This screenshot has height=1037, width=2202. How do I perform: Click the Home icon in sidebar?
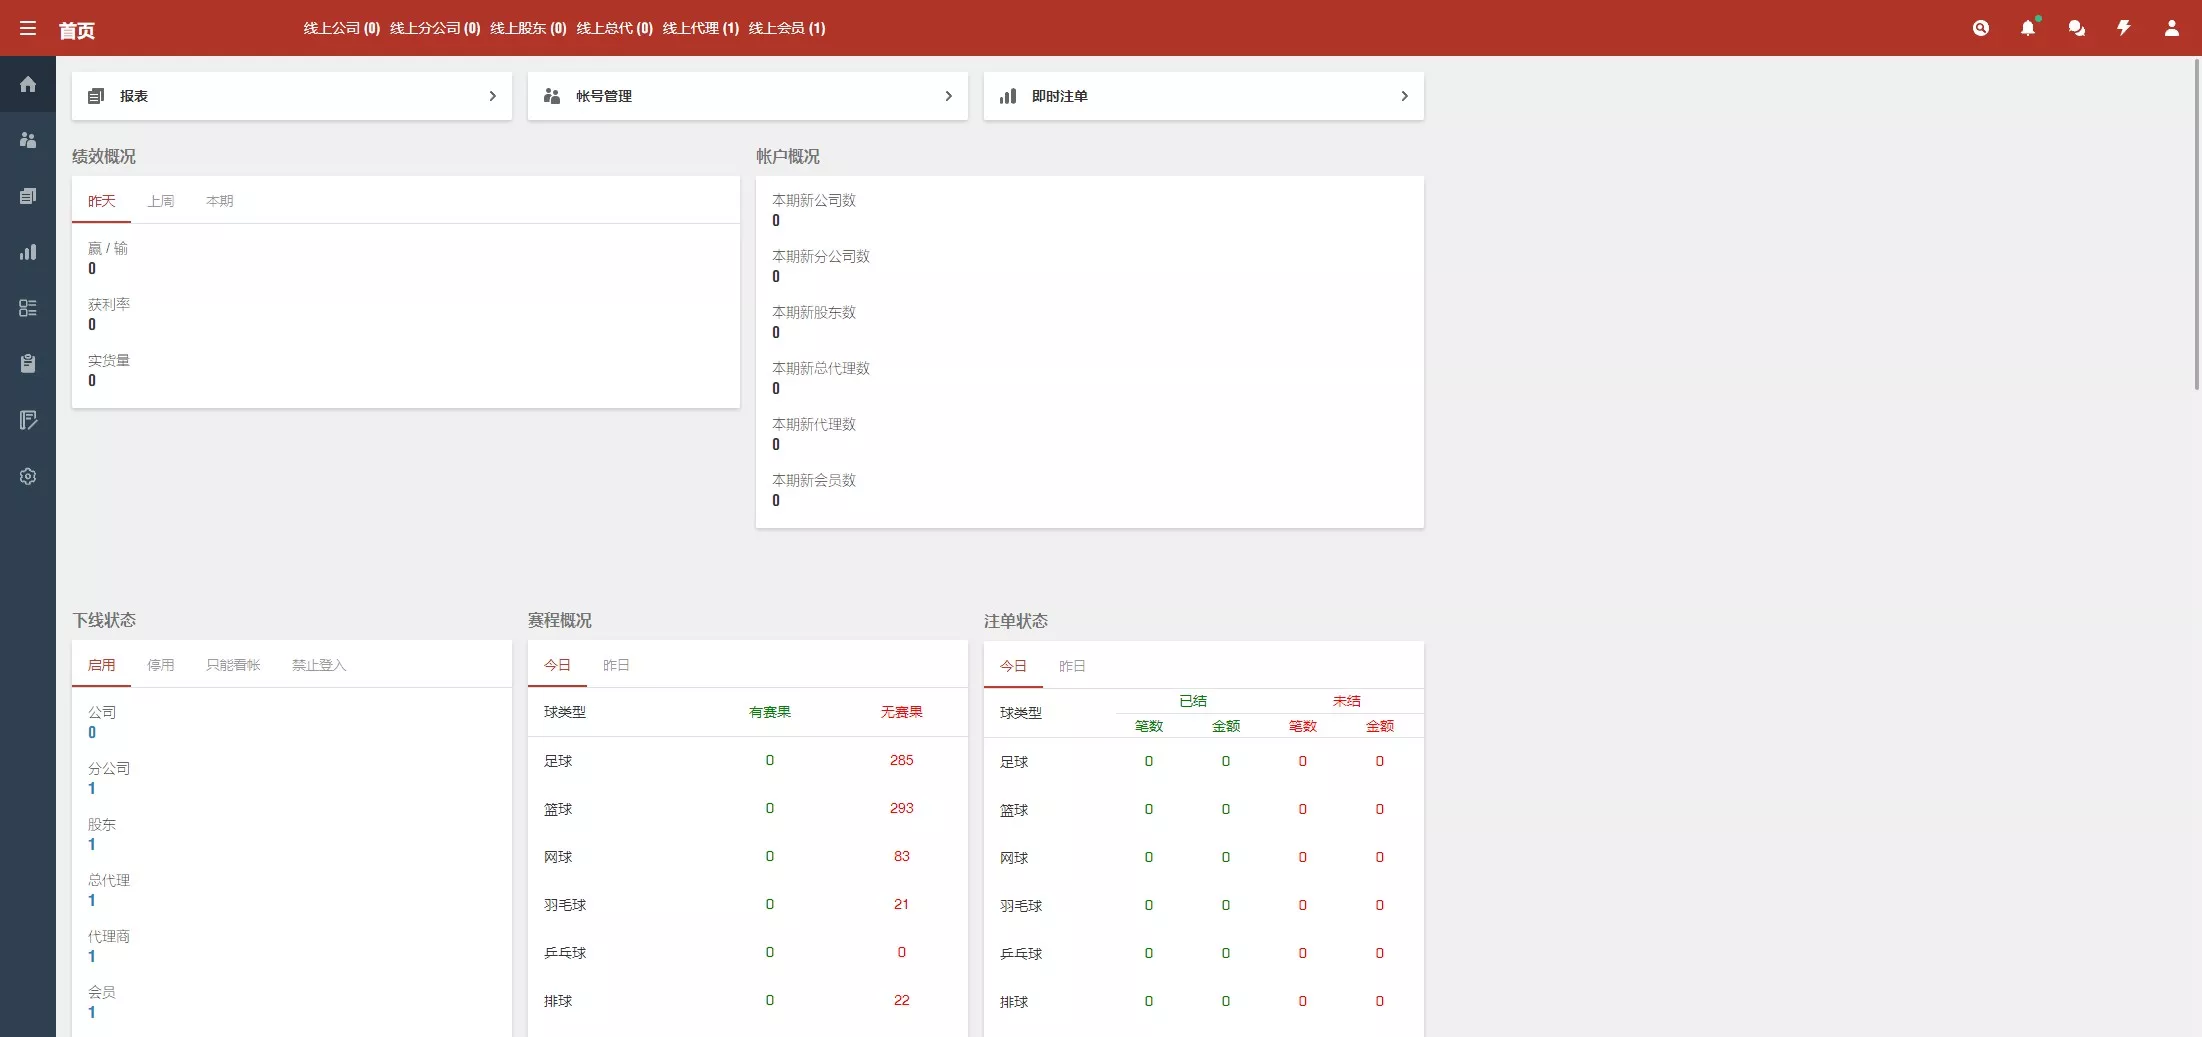tap(27, 84)
